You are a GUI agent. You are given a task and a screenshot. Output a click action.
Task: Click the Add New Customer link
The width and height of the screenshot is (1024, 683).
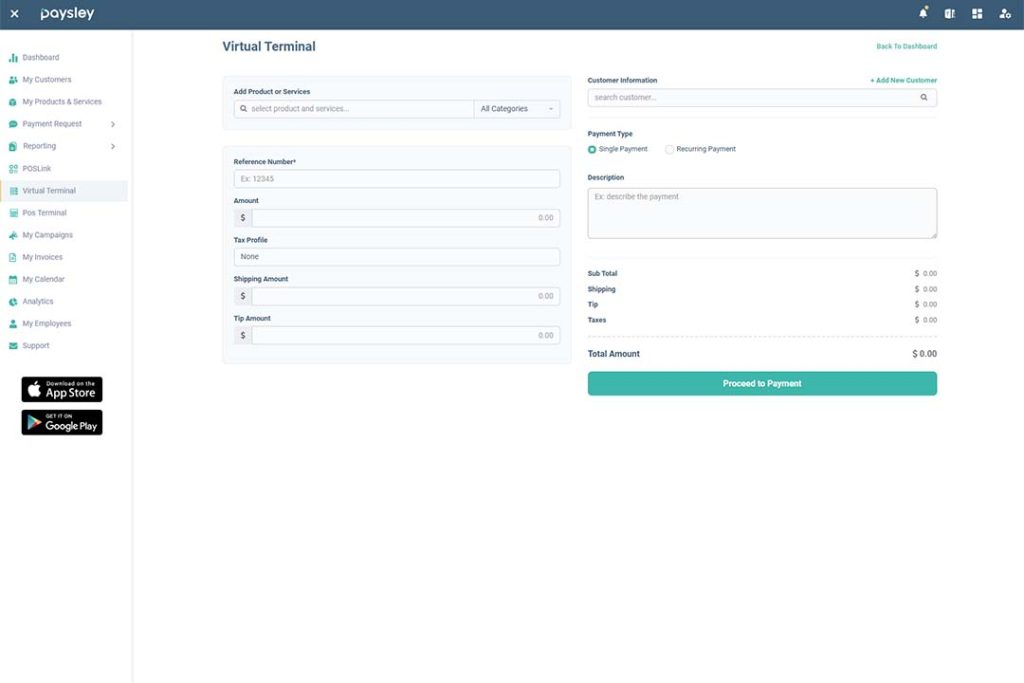903,80
